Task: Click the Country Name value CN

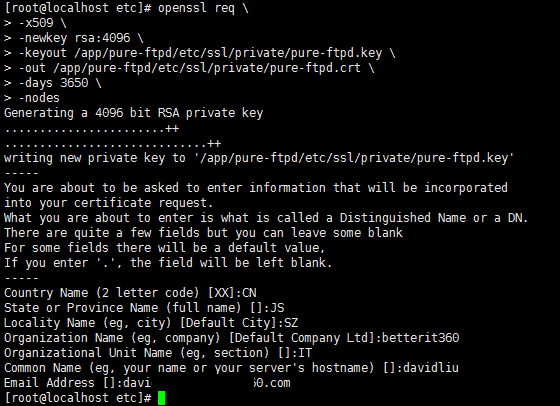Action: pyautogui.click(x=249, y=293)
